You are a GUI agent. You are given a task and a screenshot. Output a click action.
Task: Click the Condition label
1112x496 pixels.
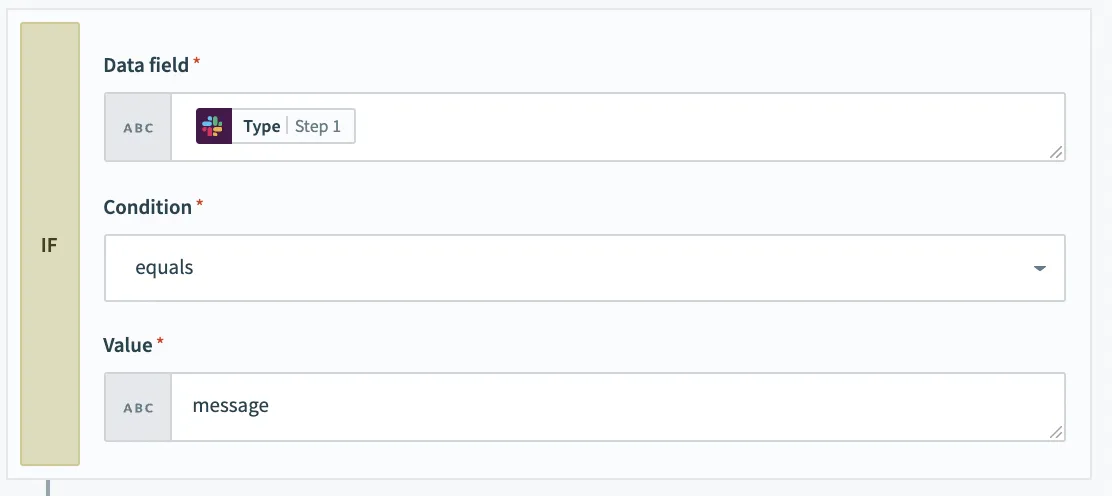coord(147,207)
